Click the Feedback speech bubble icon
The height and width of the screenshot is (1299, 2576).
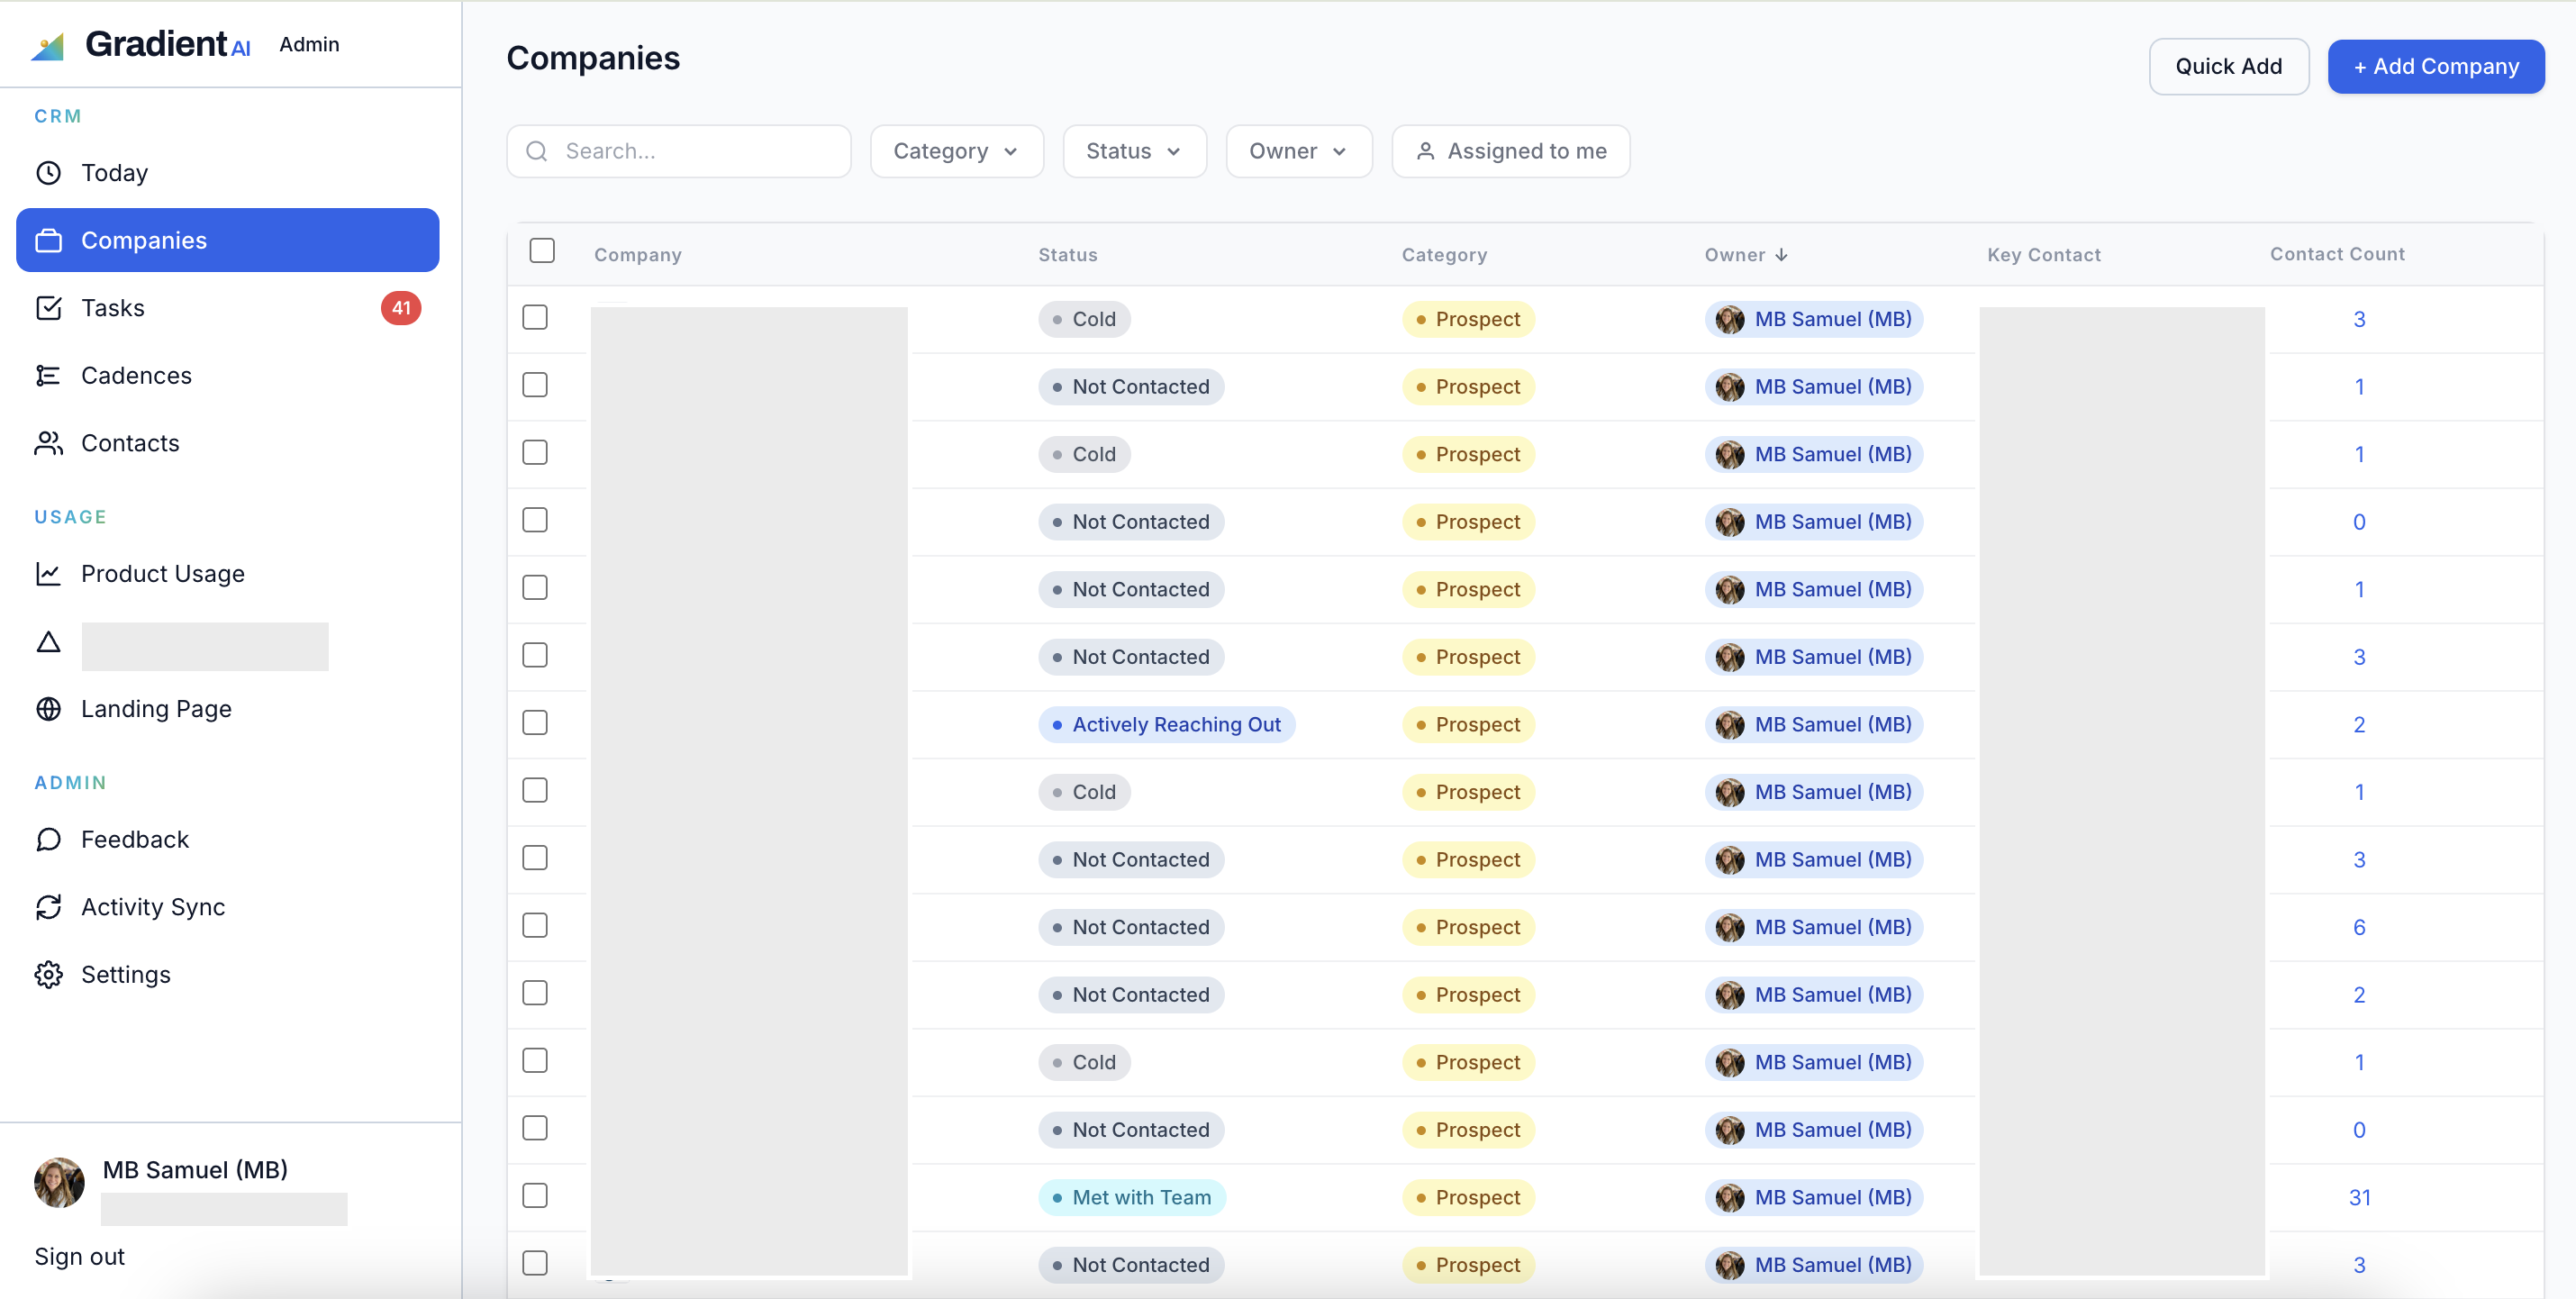pos(48,840)
